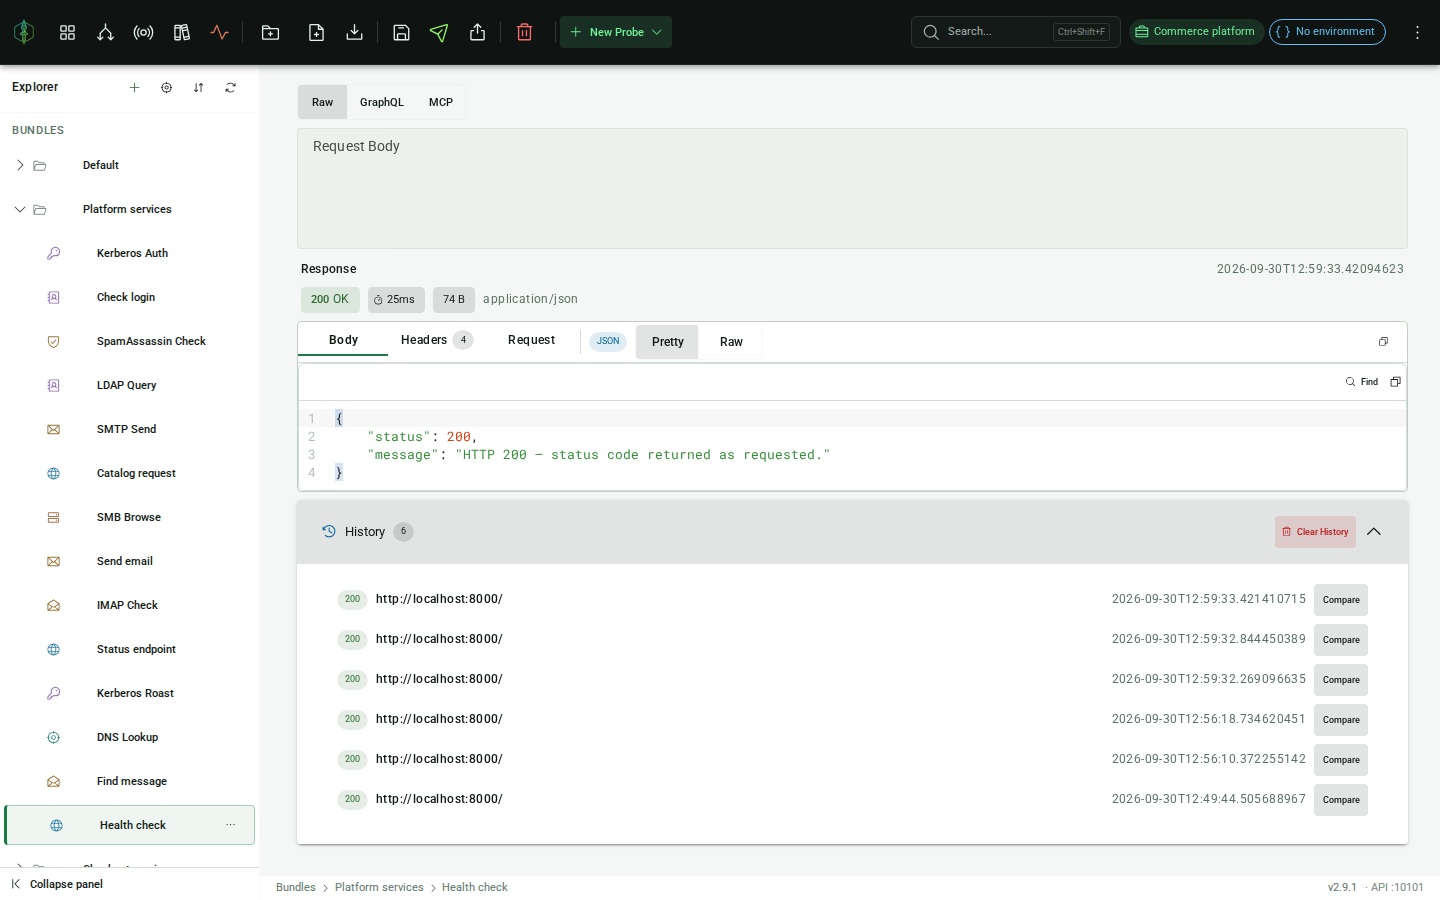Screen dimensions: 1440x900
Task: Select Raw response view
Action: [x=731, y=342]
